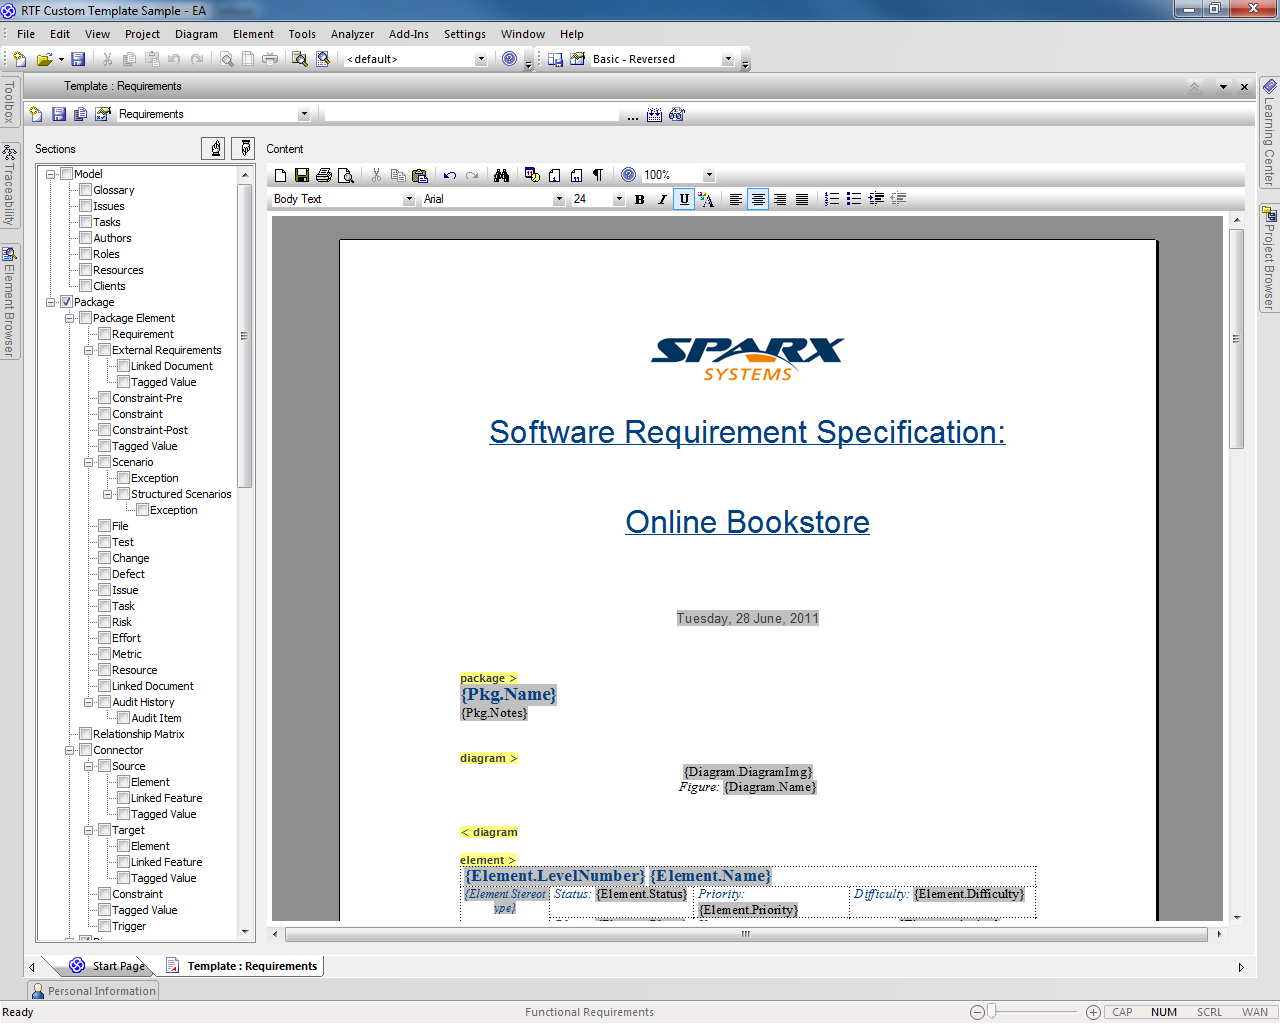Click the undo arrow in Content toolbar
Viewport: 1280px width, 1024px height.
450,175
